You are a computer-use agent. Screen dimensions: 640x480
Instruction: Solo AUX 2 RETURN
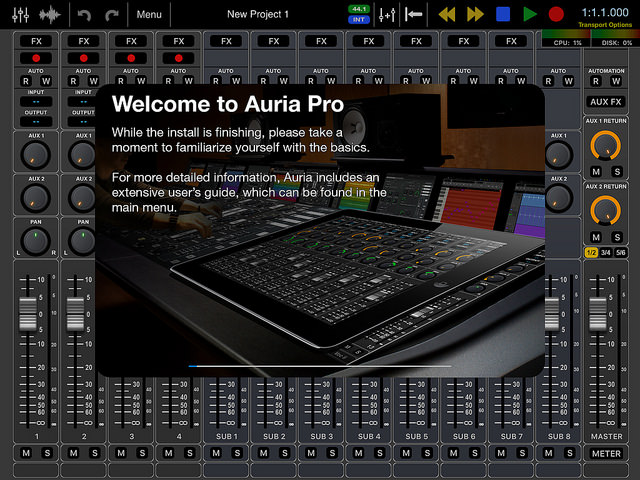coord(617,237)
